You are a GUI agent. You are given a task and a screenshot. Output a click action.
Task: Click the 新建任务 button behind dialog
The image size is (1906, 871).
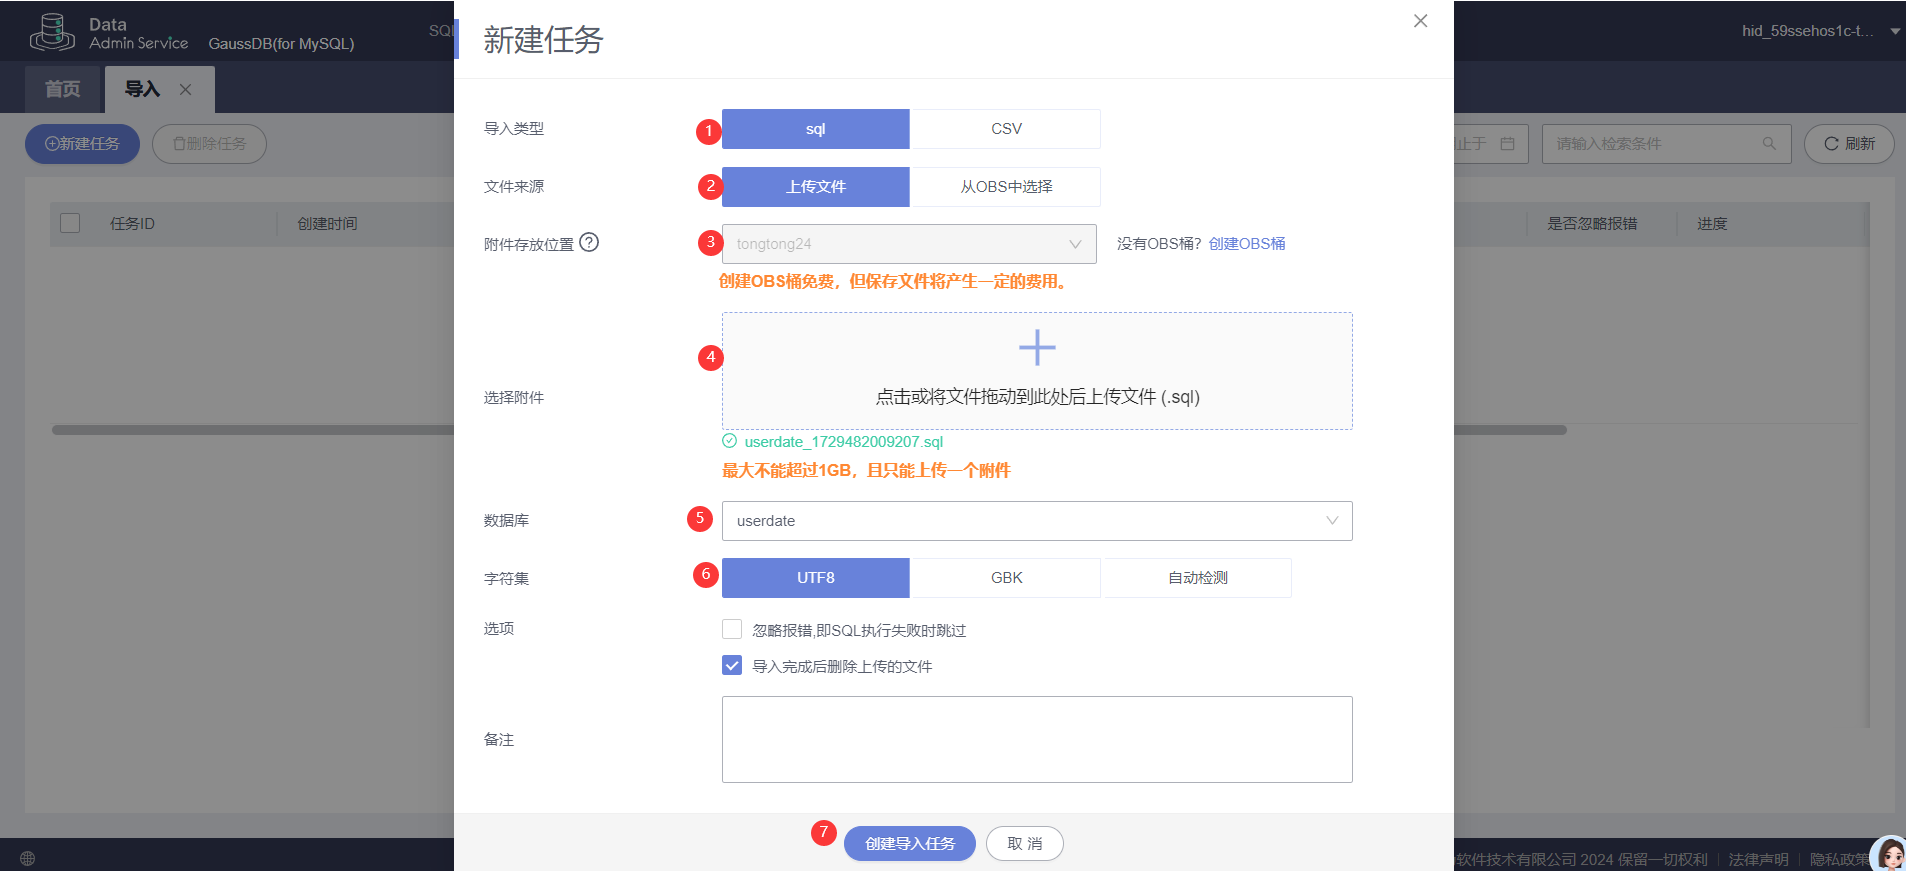[82, 144]
